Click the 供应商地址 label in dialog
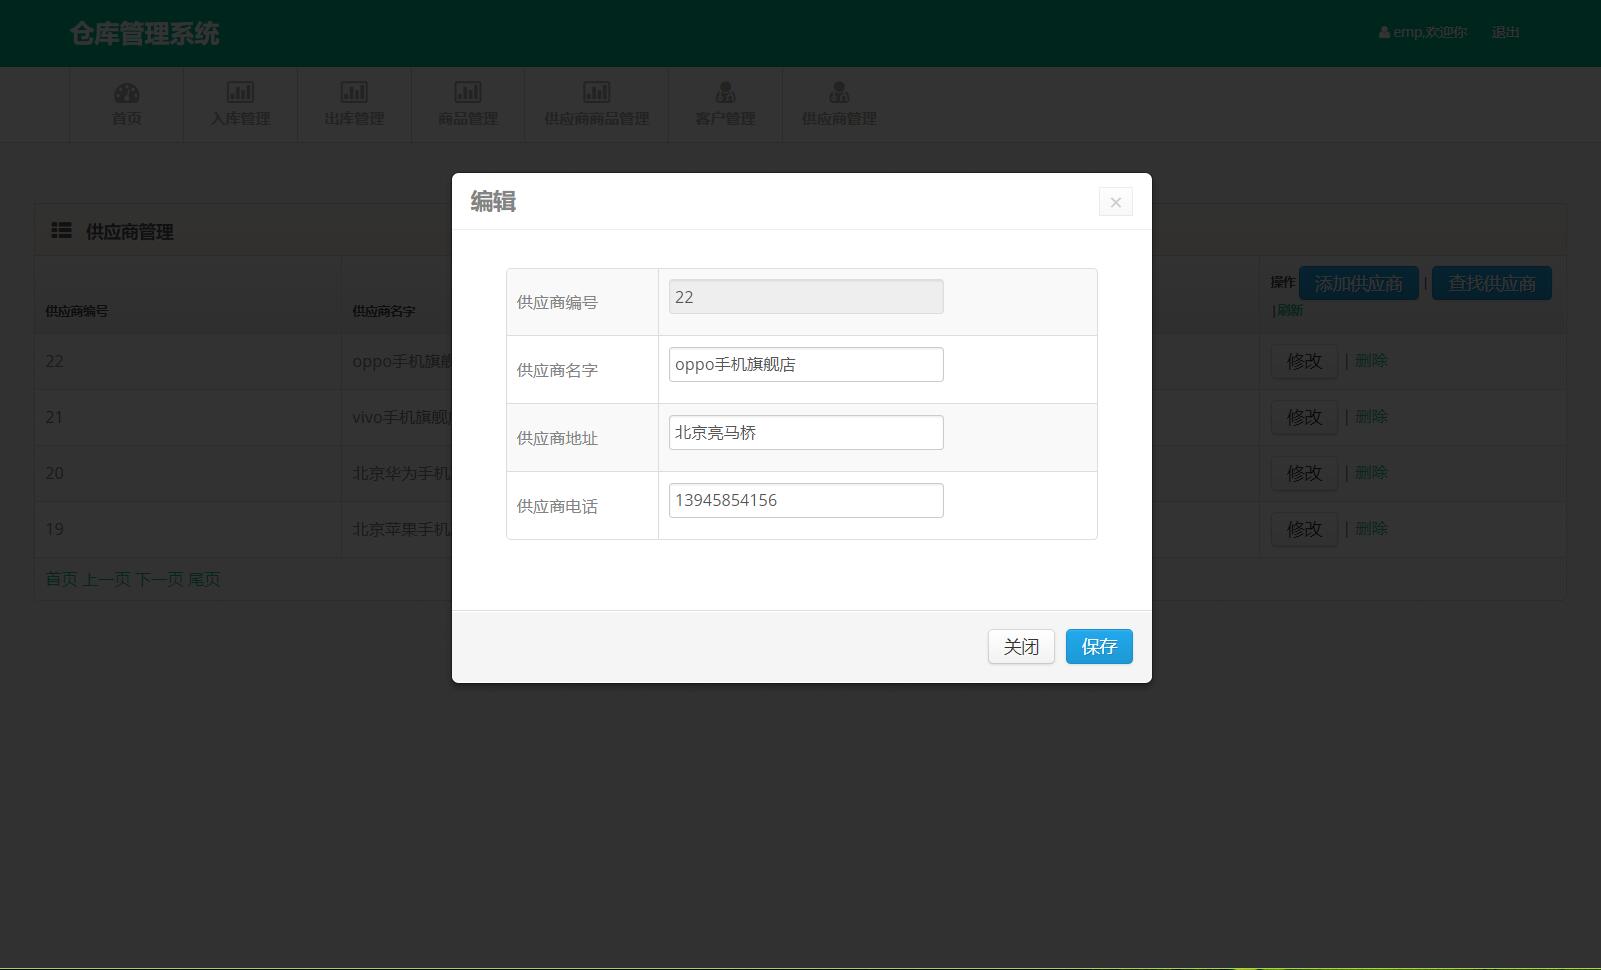The height and width of the screenshot is (970, 1601). coord(557,438)
